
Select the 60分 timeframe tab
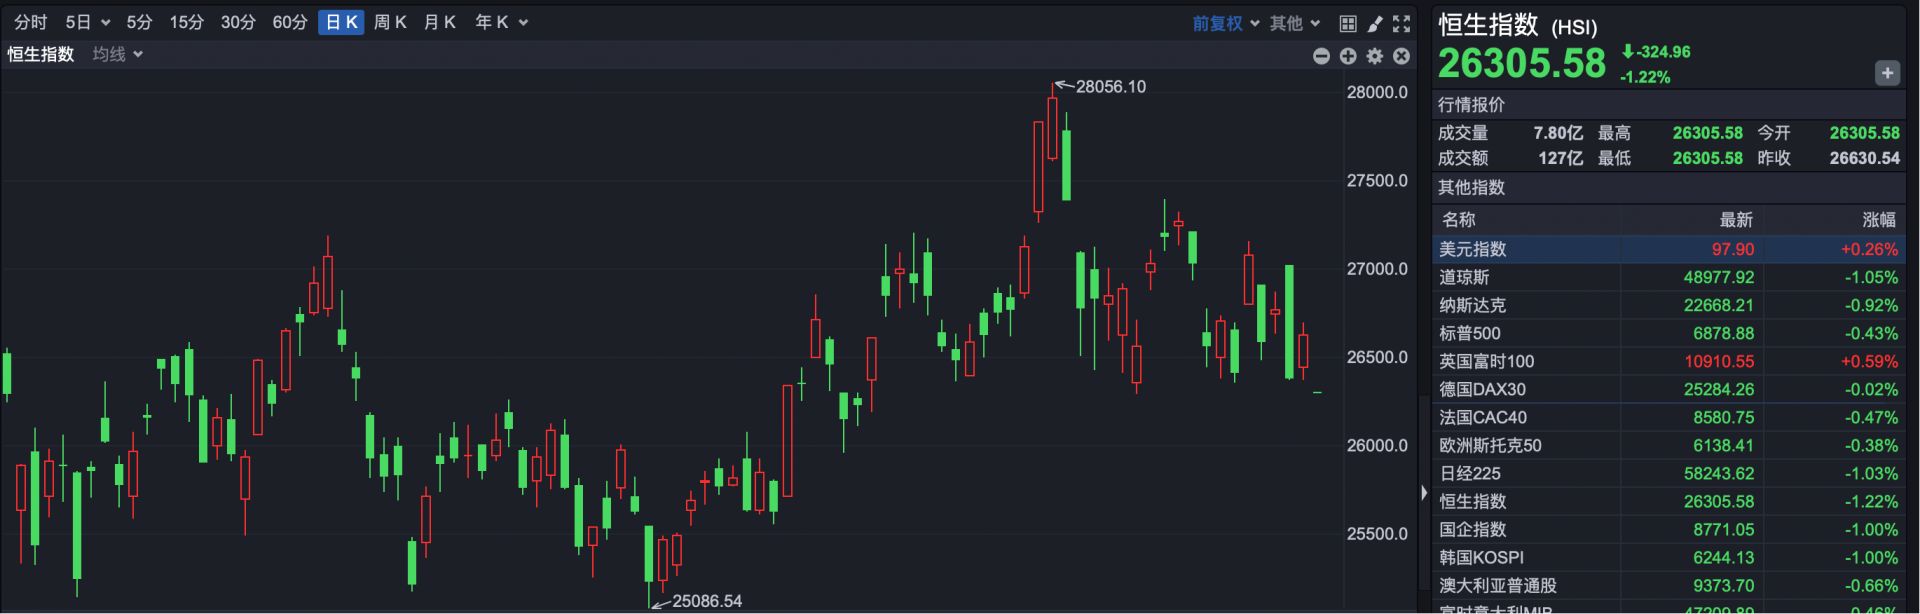pyautogui.click(x=290, y=22)
